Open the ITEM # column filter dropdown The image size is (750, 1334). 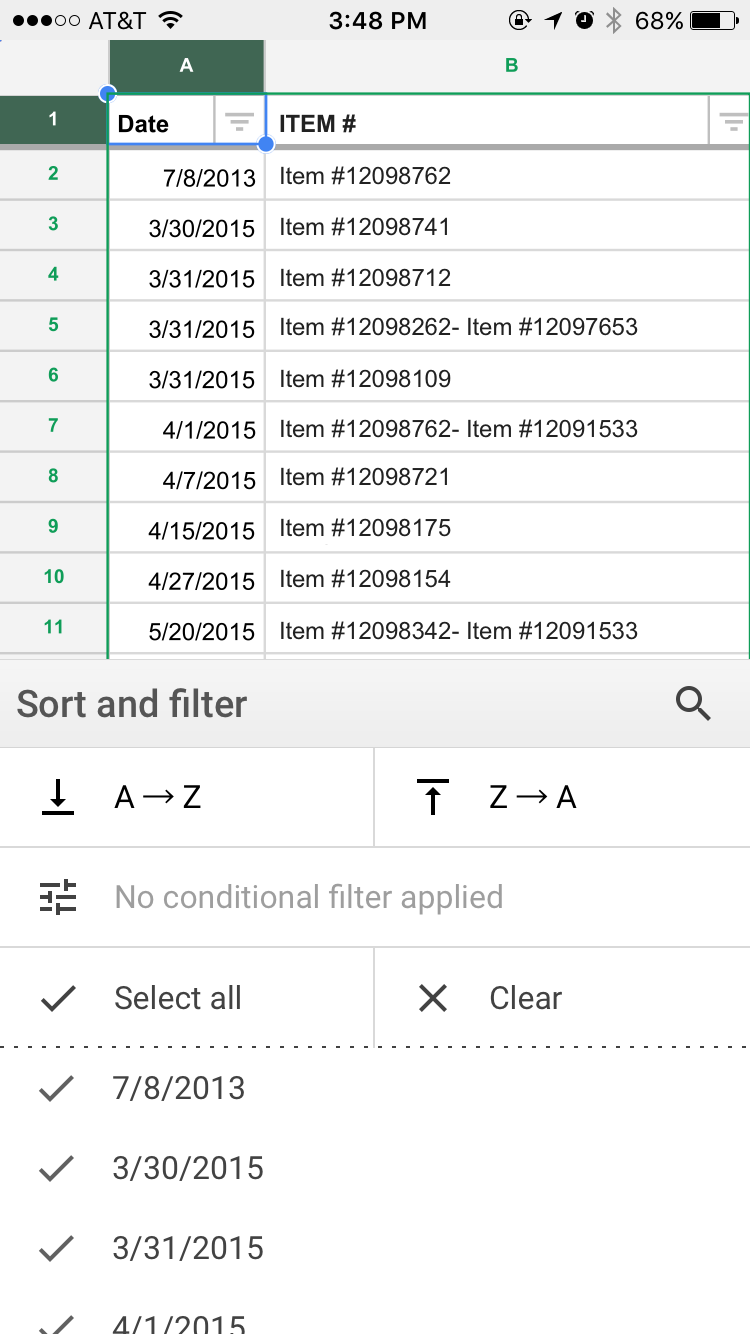[732, 123]
